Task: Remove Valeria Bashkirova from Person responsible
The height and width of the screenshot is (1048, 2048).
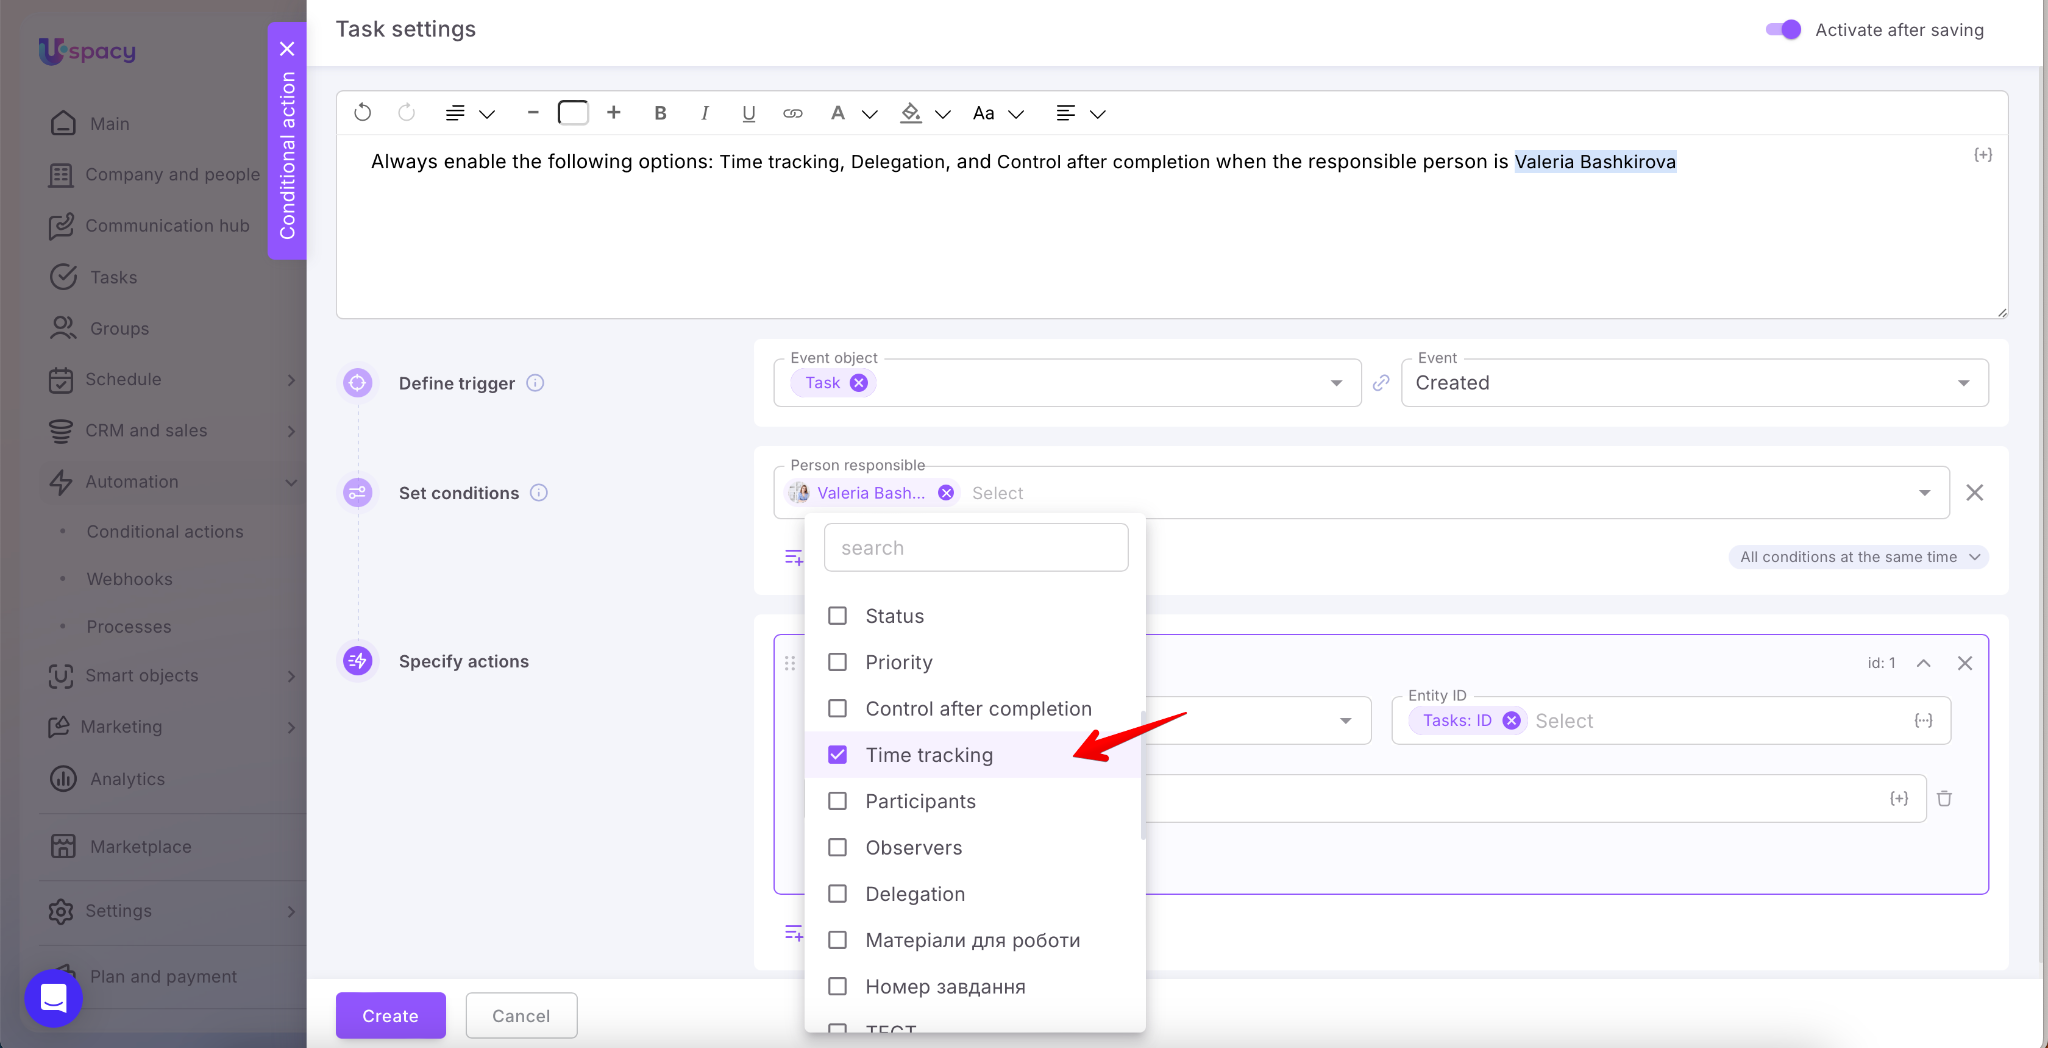Action: point(946,493)
